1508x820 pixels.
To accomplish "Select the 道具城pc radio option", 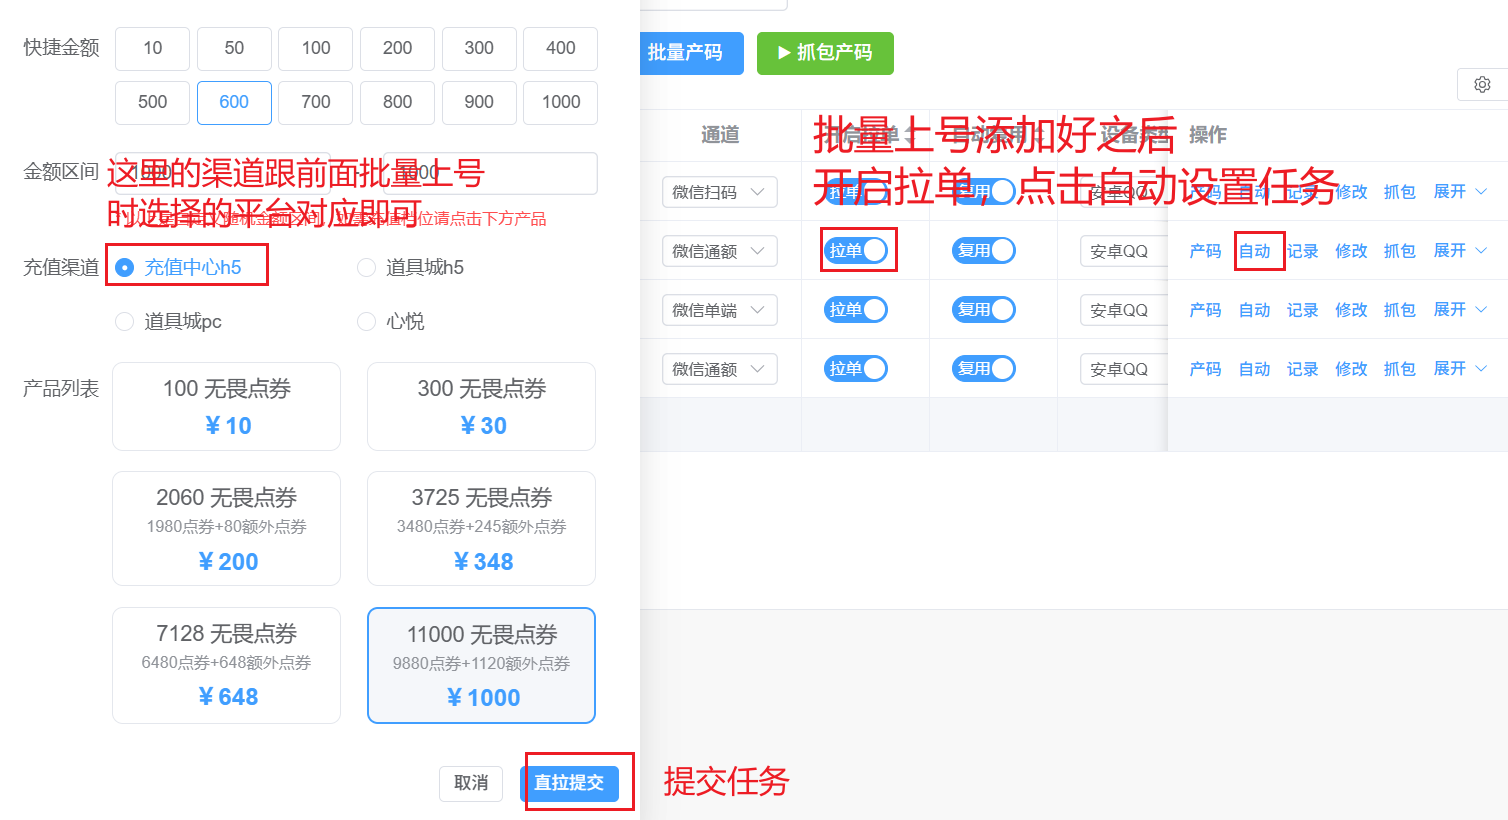I will 125,321.
